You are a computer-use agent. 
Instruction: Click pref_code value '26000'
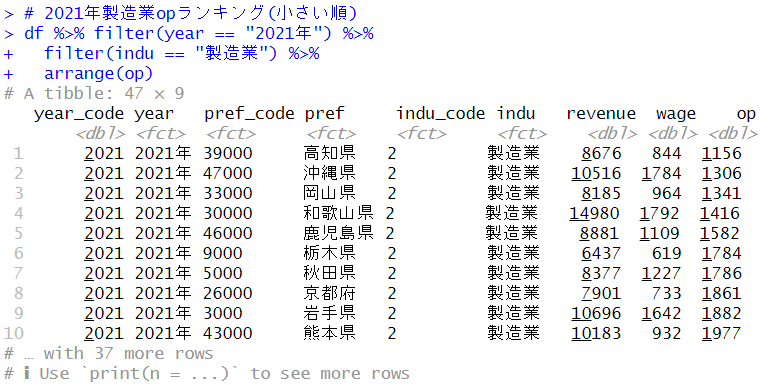click(228, 293)
